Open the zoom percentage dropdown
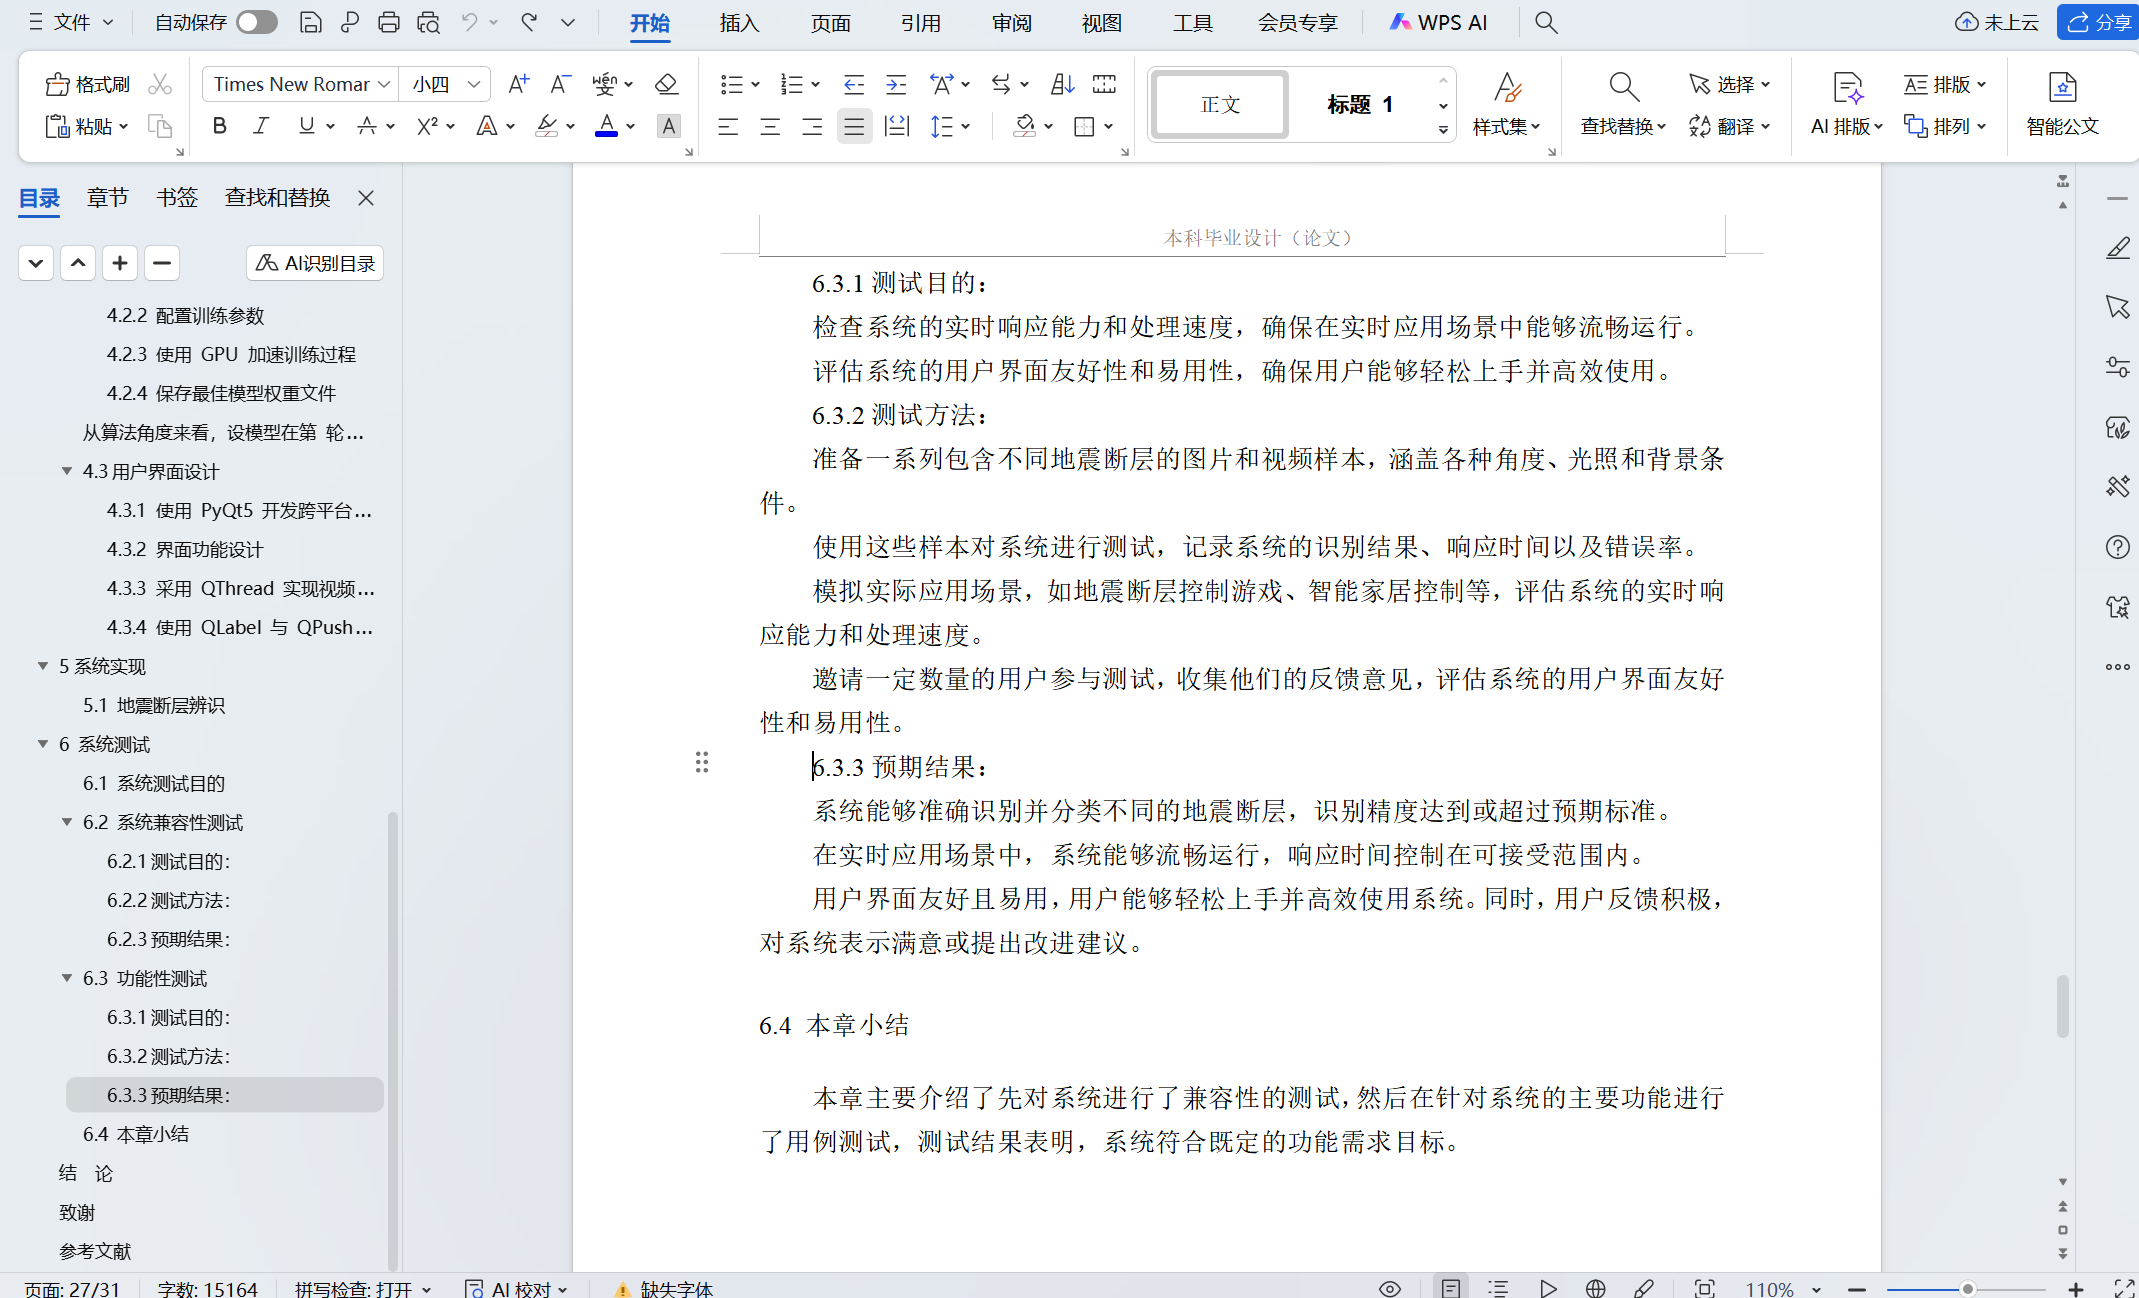2139x1298 pixels. (x=1816, y=1289)
